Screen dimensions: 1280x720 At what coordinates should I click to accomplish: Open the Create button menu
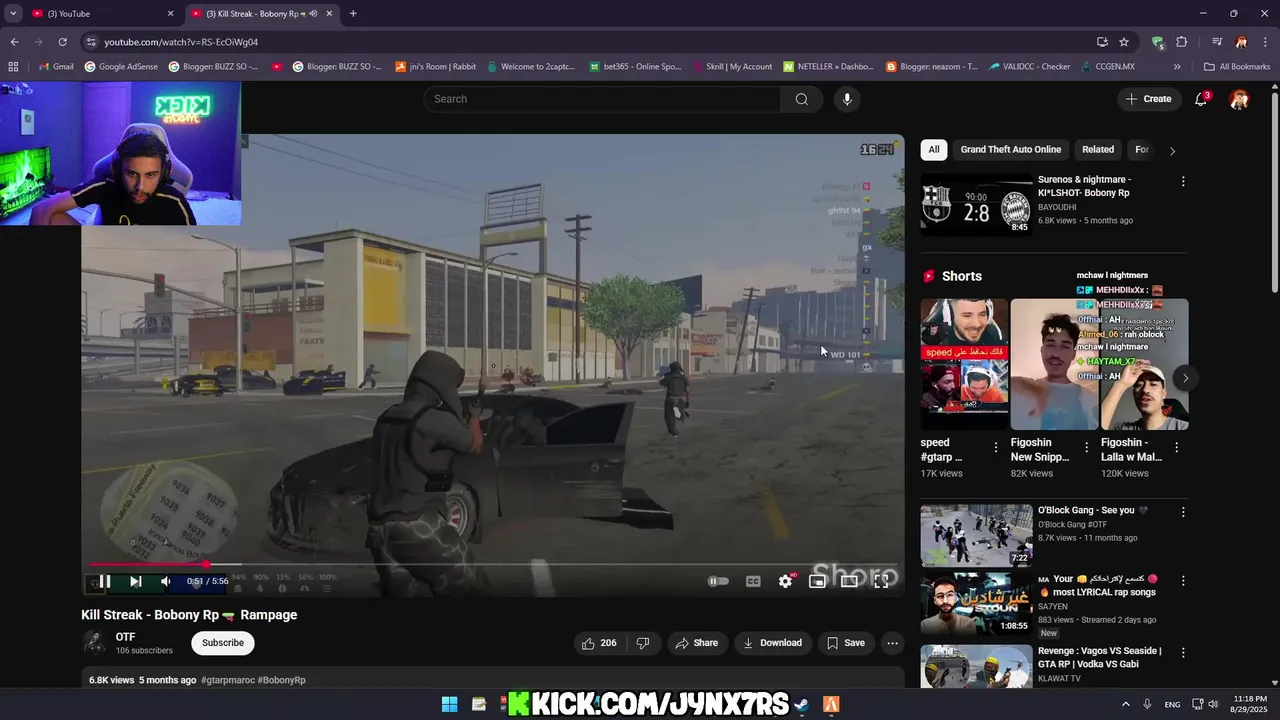1148,99
